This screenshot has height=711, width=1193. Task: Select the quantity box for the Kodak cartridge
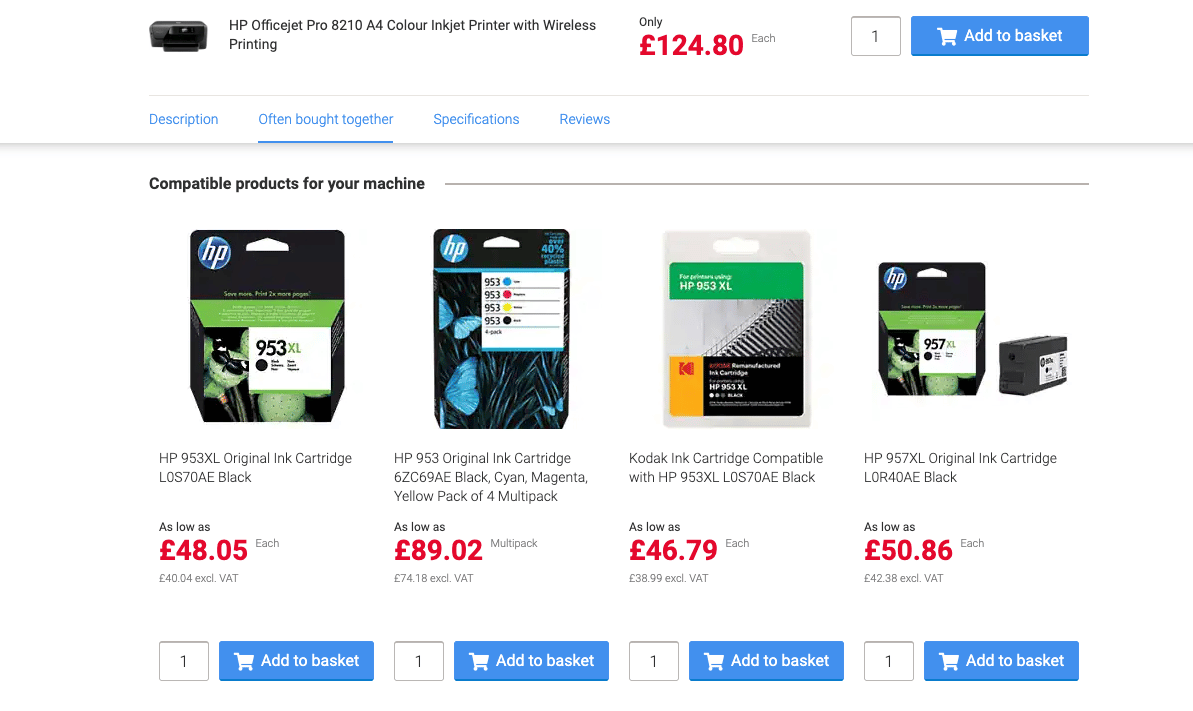(x=654, y=661)
